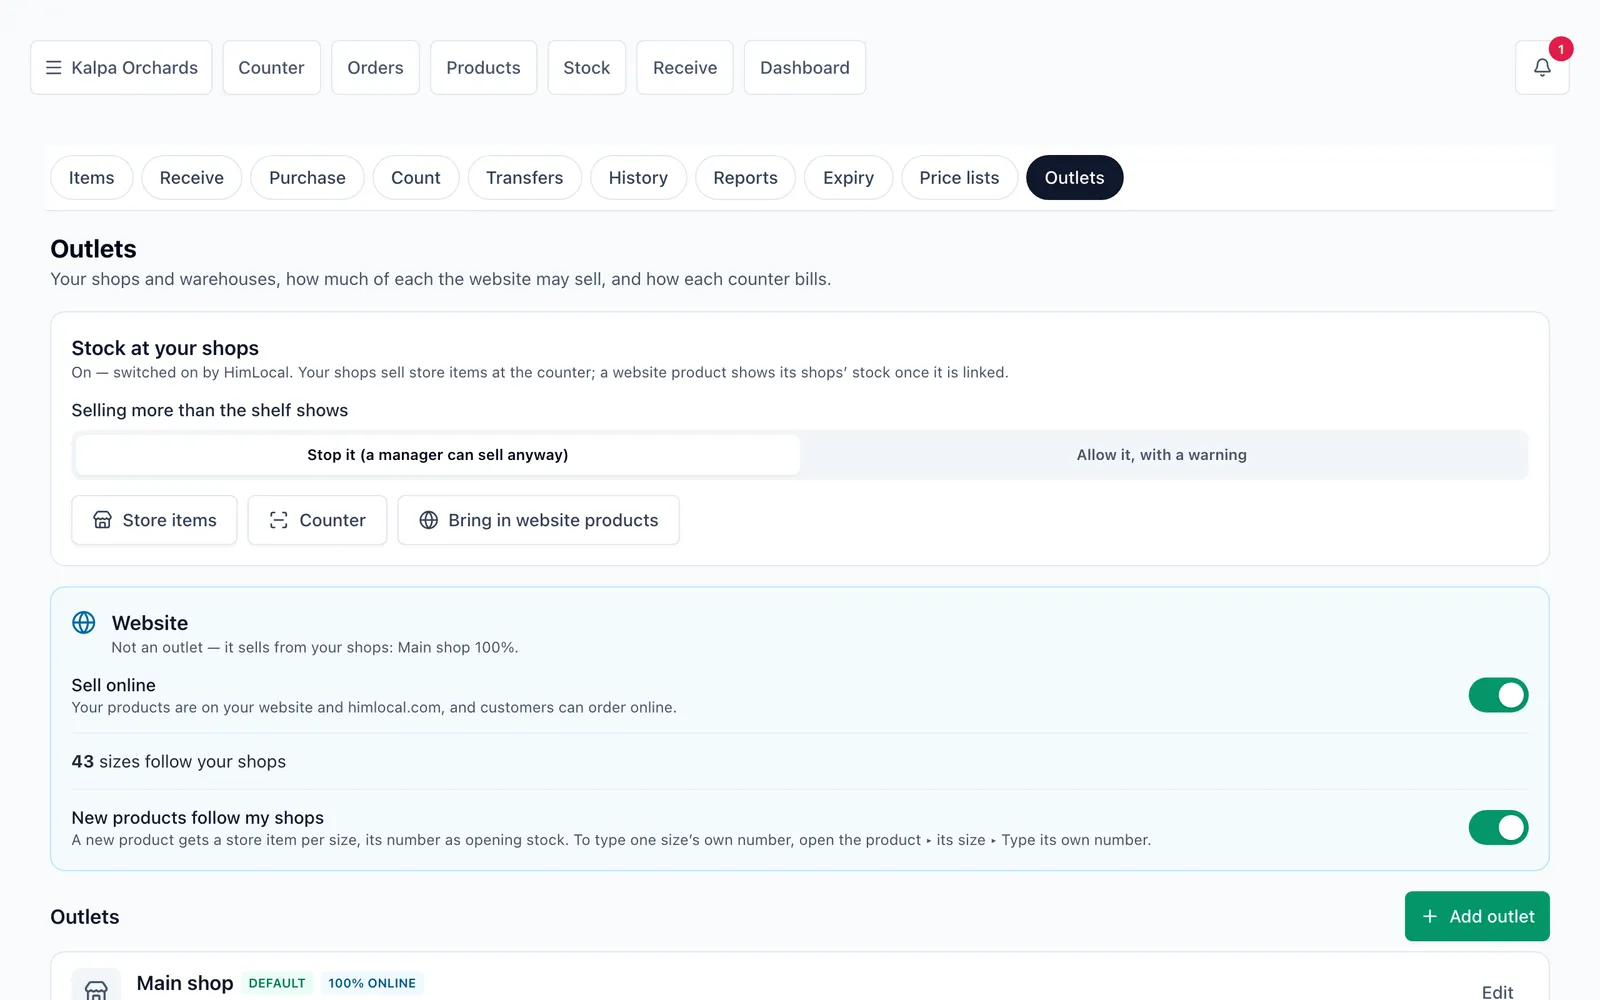Switch to the Transfers tab
Viewport: 1600px width, 1000px height.
pyautogui.click(x=525, y=178)
